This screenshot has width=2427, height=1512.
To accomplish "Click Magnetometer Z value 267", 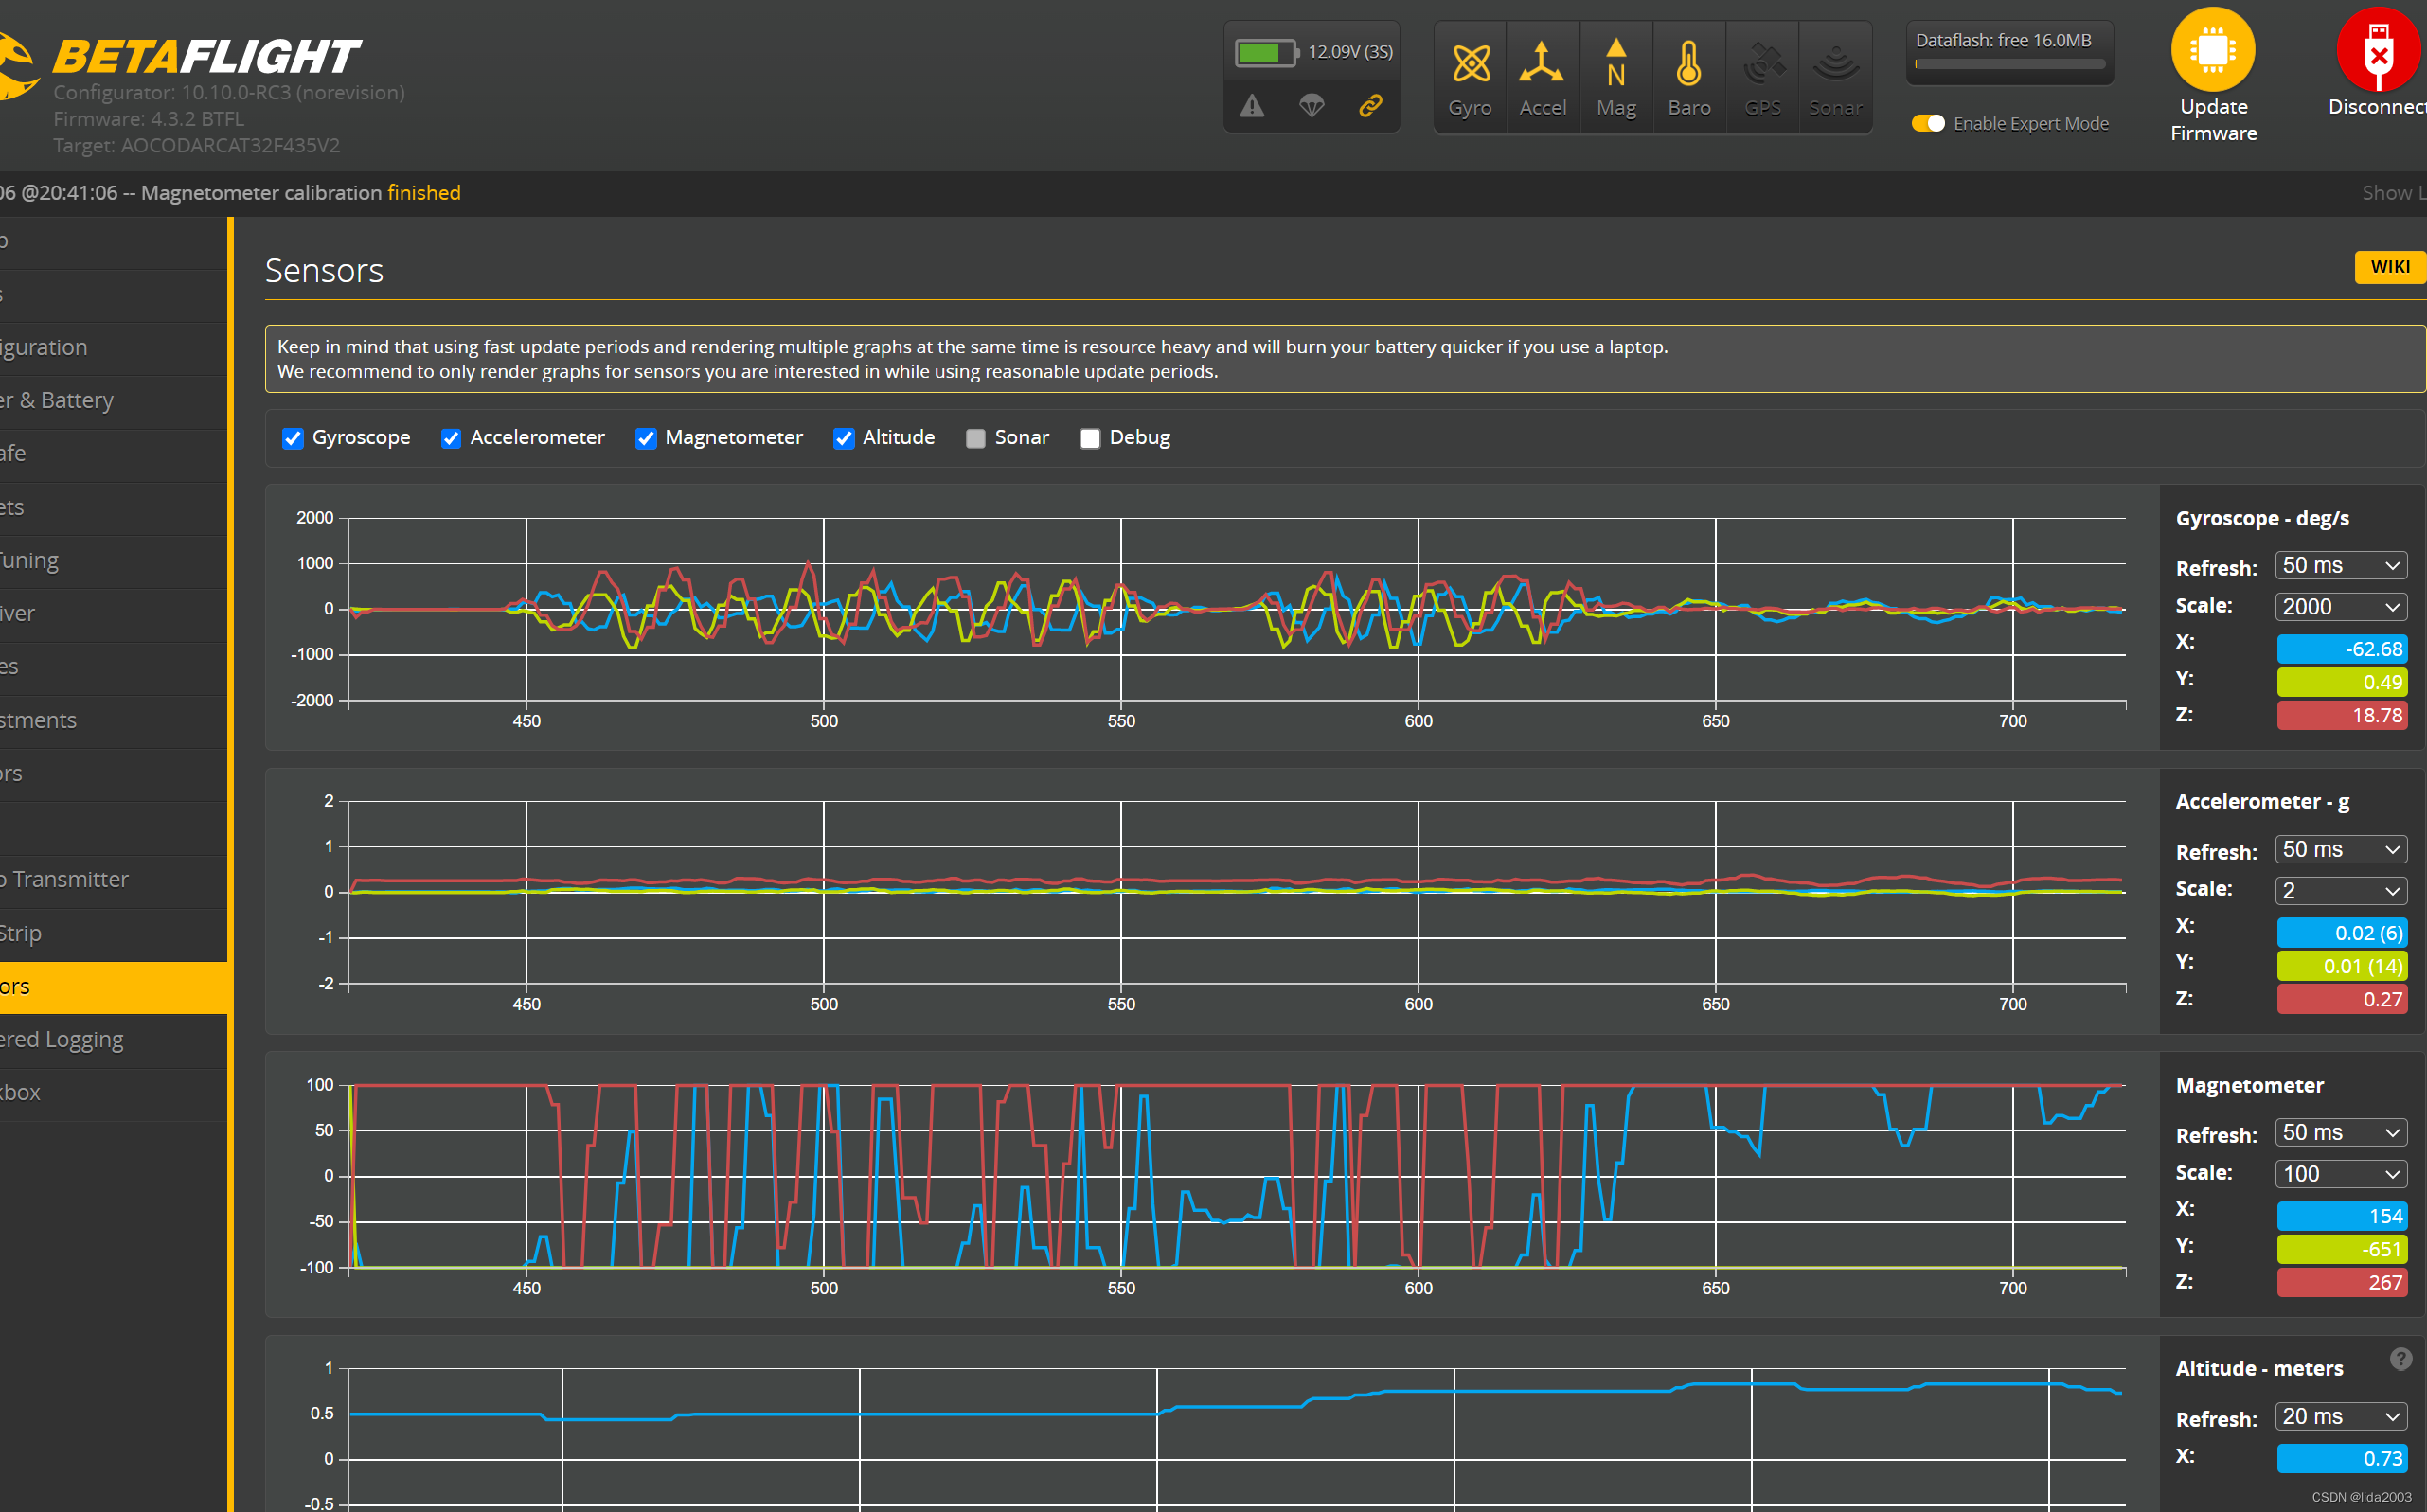I will click(x=2341, y=1282).
